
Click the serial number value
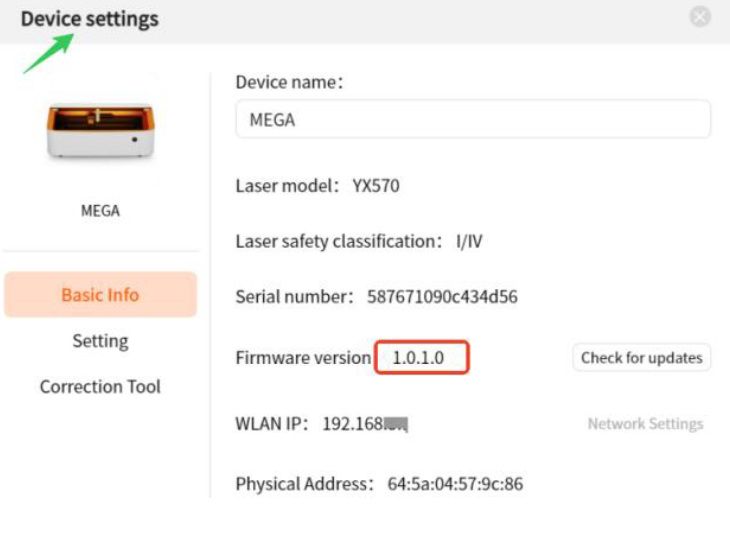coord(442,296)
